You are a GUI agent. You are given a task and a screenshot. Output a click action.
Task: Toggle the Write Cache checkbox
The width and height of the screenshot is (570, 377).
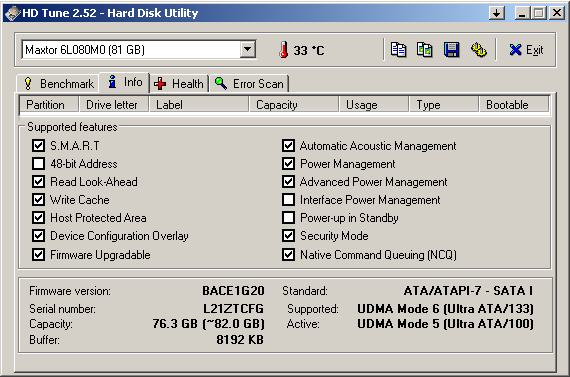tap(39, 200)
